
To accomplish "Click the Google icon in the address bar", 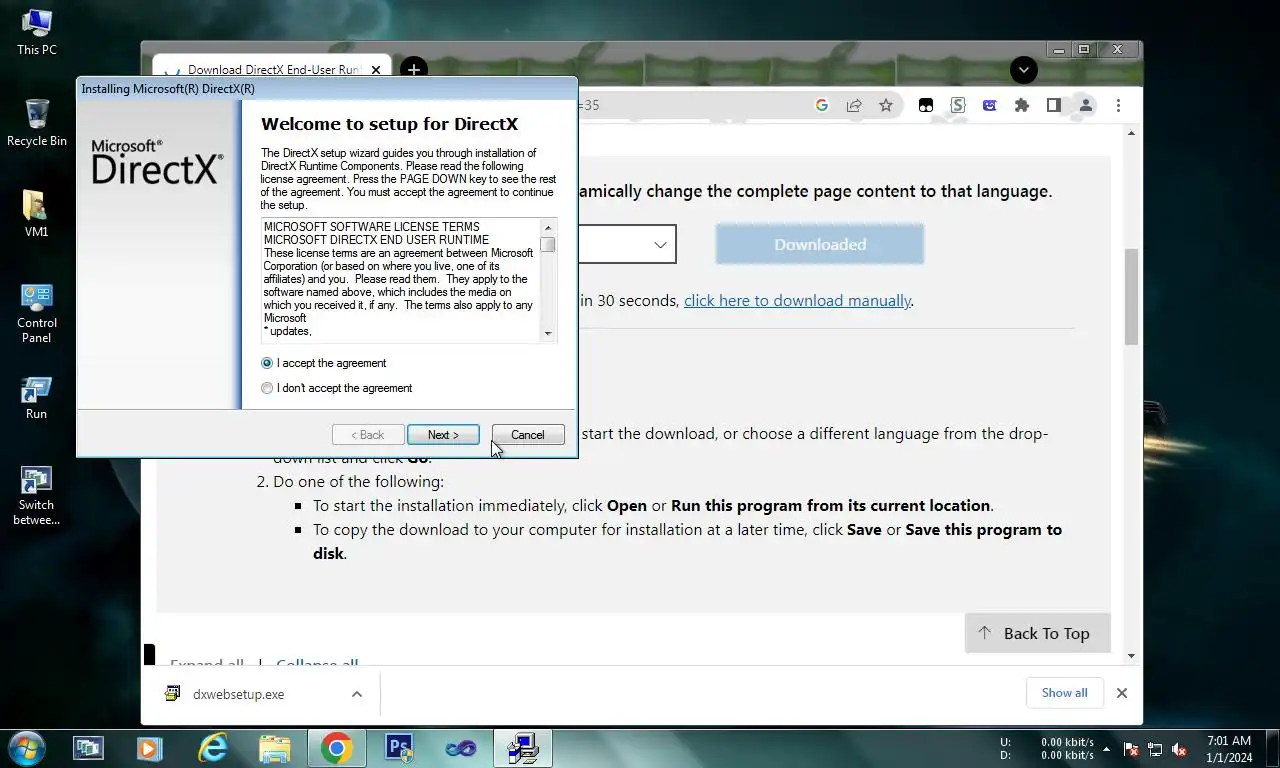I will pos(822,105).
